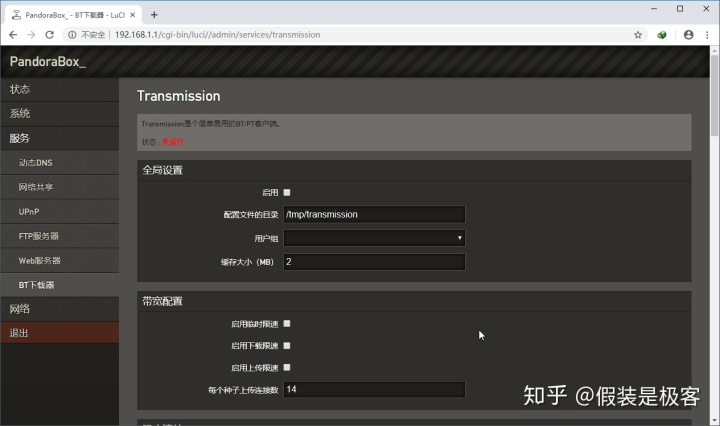Click the 每个种子上传连接数 input field

pos(374,390)
